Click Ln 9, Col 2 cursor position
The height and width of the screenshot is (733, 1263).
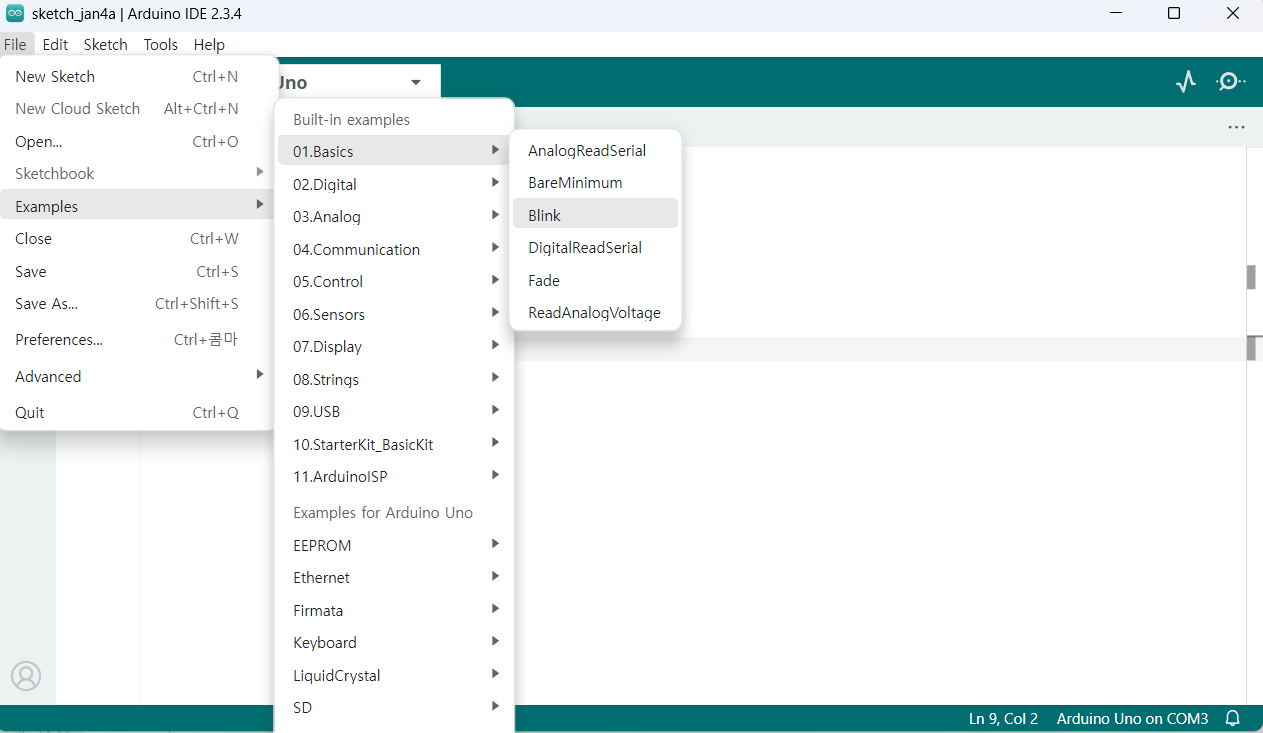[x=1003, y=718]
